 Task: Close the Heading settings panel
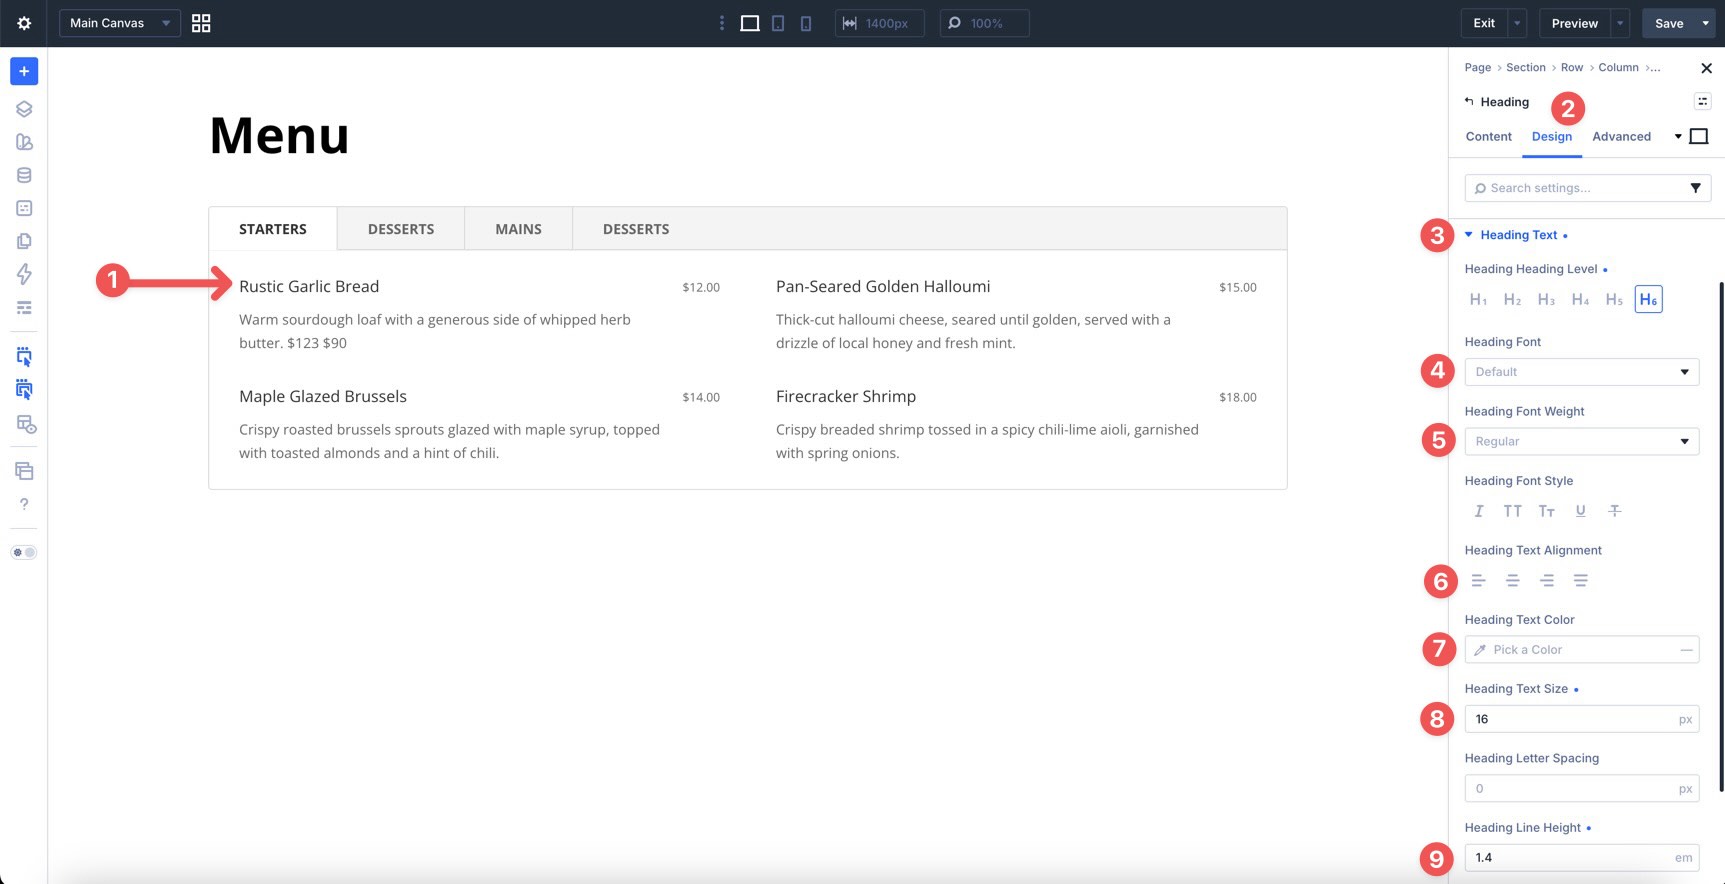coord(1706,68)
